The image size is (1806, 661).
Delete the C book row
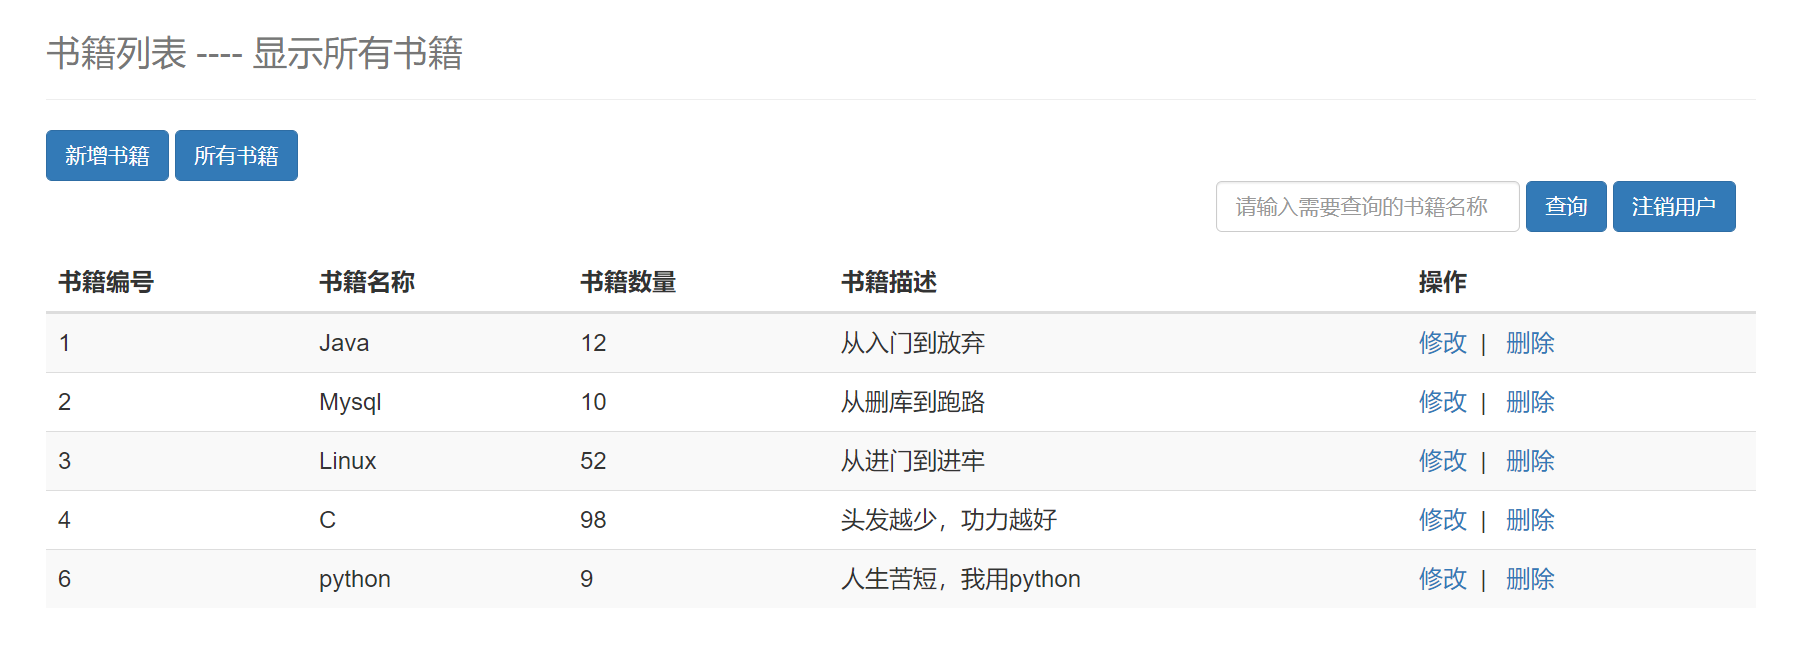(1530, 520)
